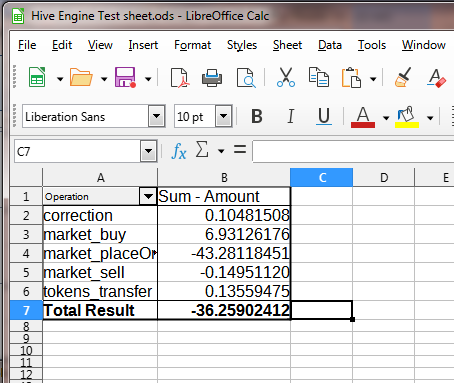Click the Formula equals icon
The width and height of the screenshot is (454, 383).
point(240,149)
